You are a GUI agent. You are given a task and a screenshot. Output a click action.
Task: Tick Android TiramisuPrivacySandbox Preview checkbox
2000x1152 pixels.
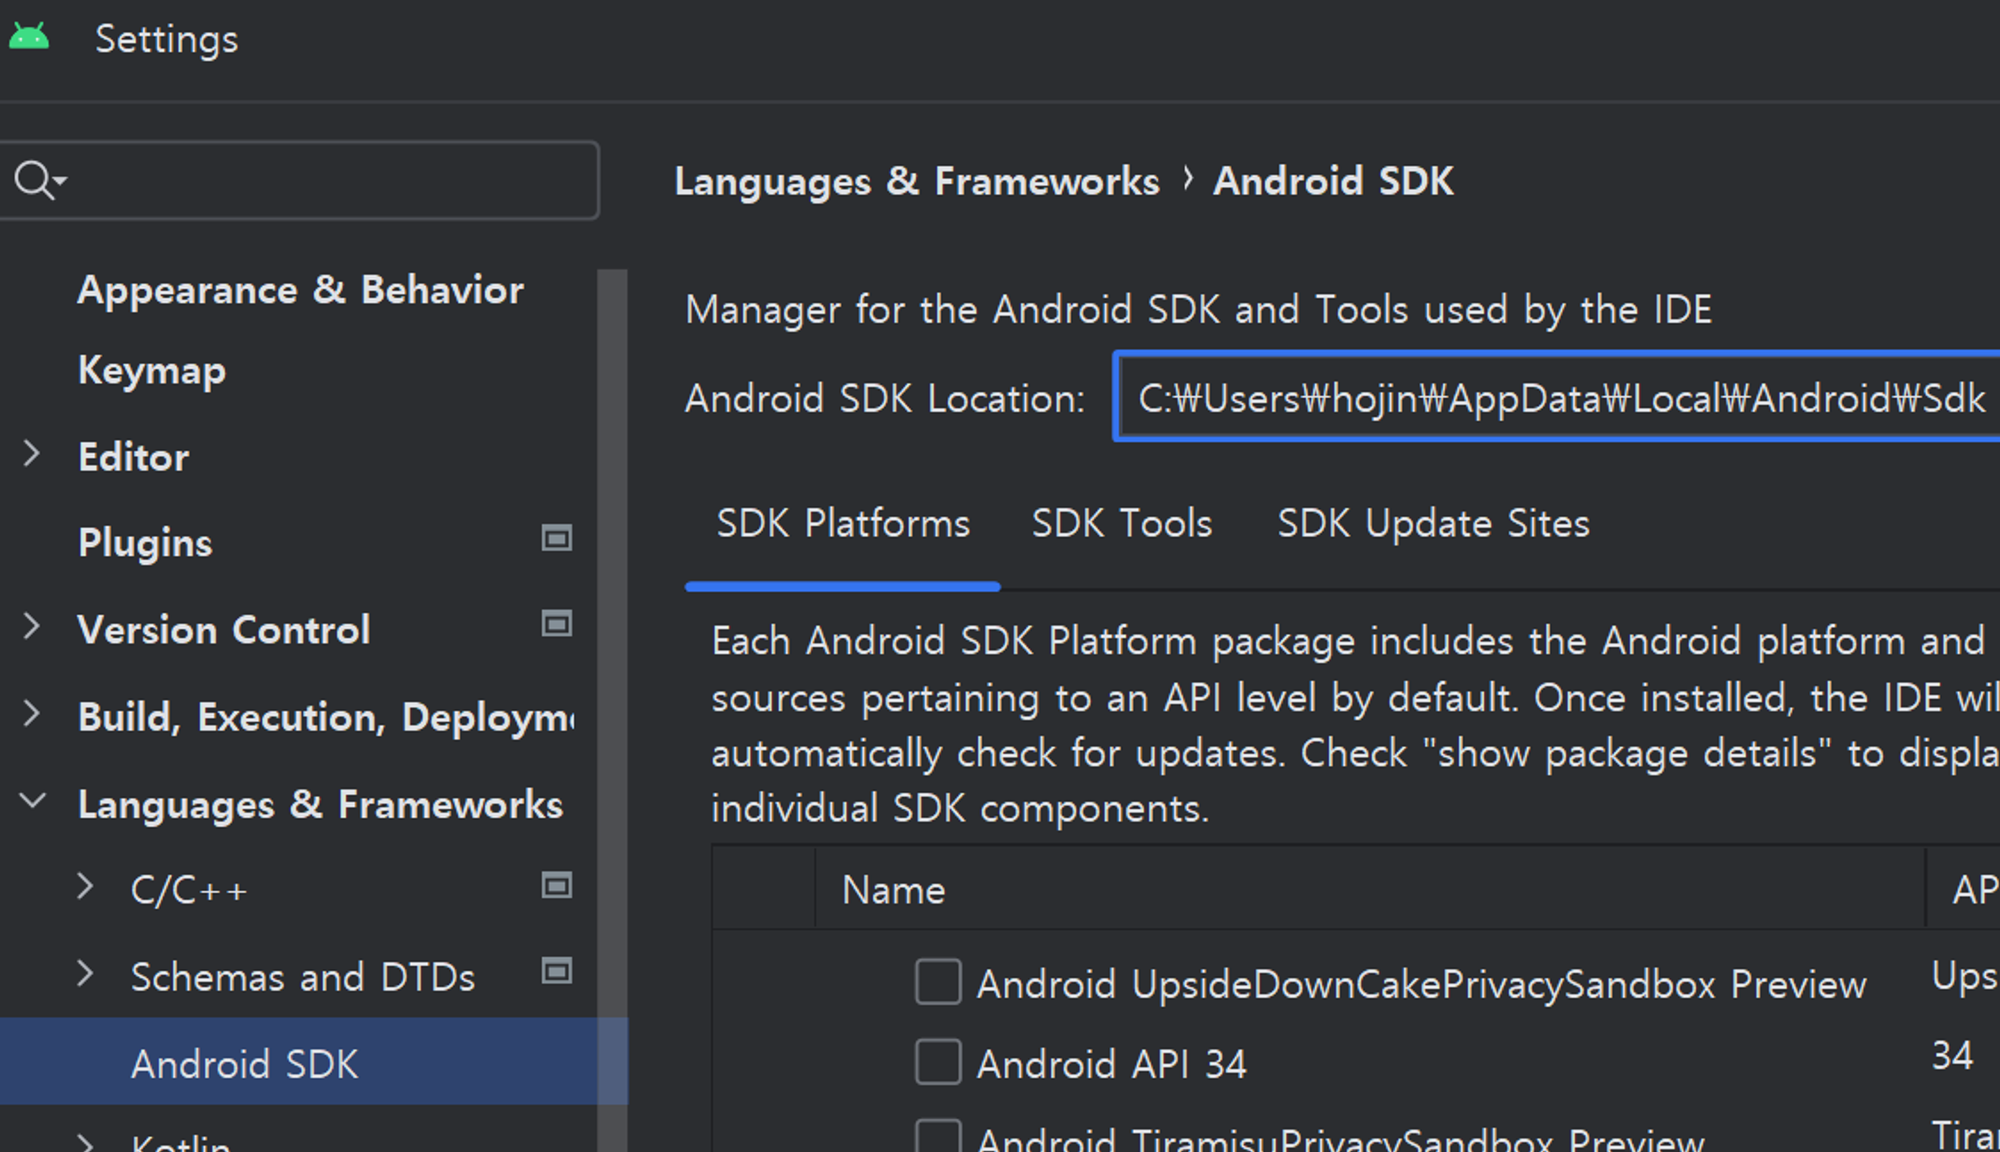tap(937, 1138)
